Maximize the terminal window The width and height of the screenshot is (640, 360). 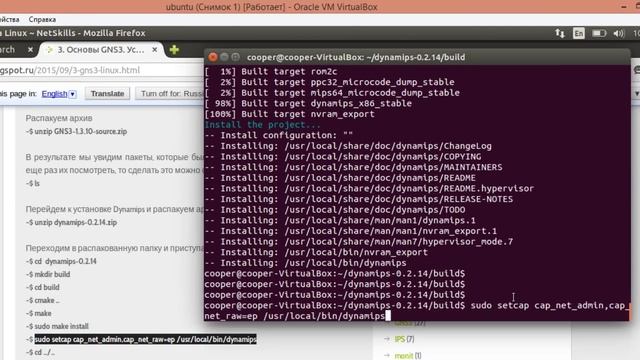236,57
